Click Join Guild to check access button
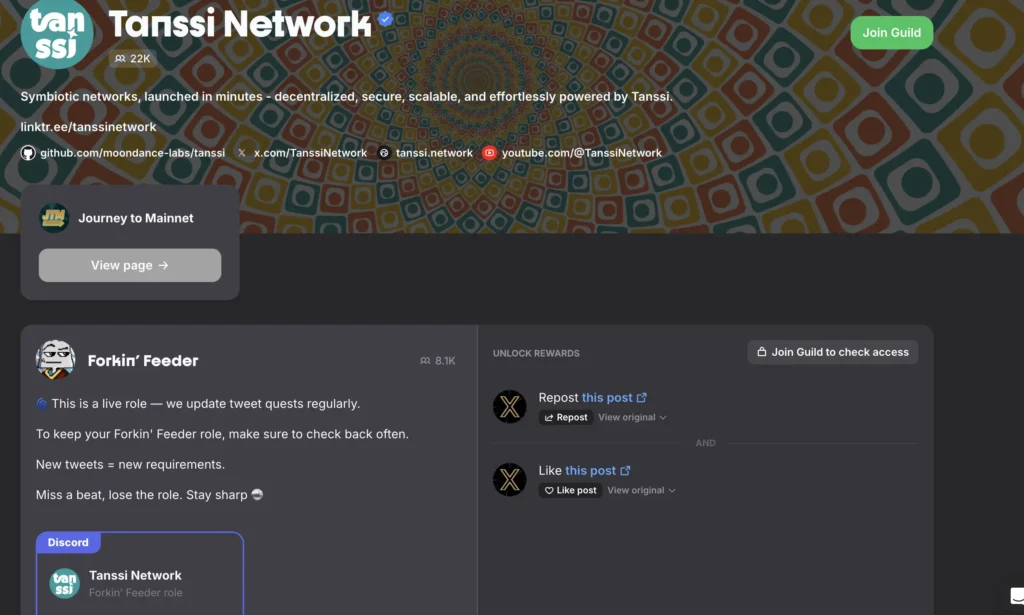Viewport: 1024px width, 615px height. click(x=833, y=352)
